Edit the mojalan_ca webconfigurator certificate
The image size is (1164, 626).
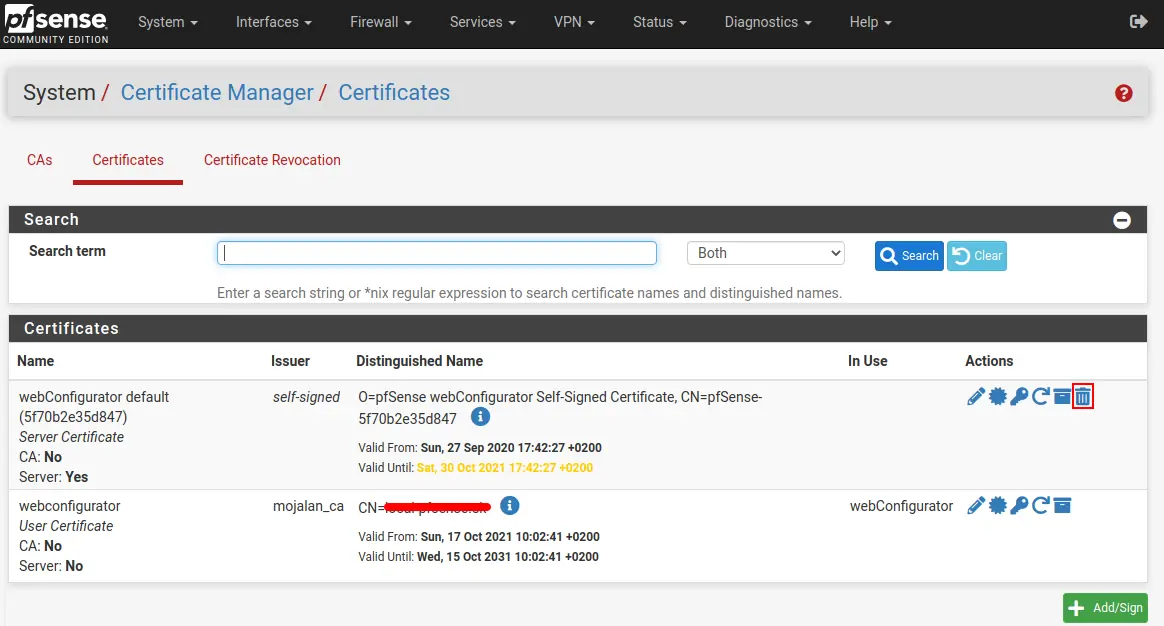(975, 506)
